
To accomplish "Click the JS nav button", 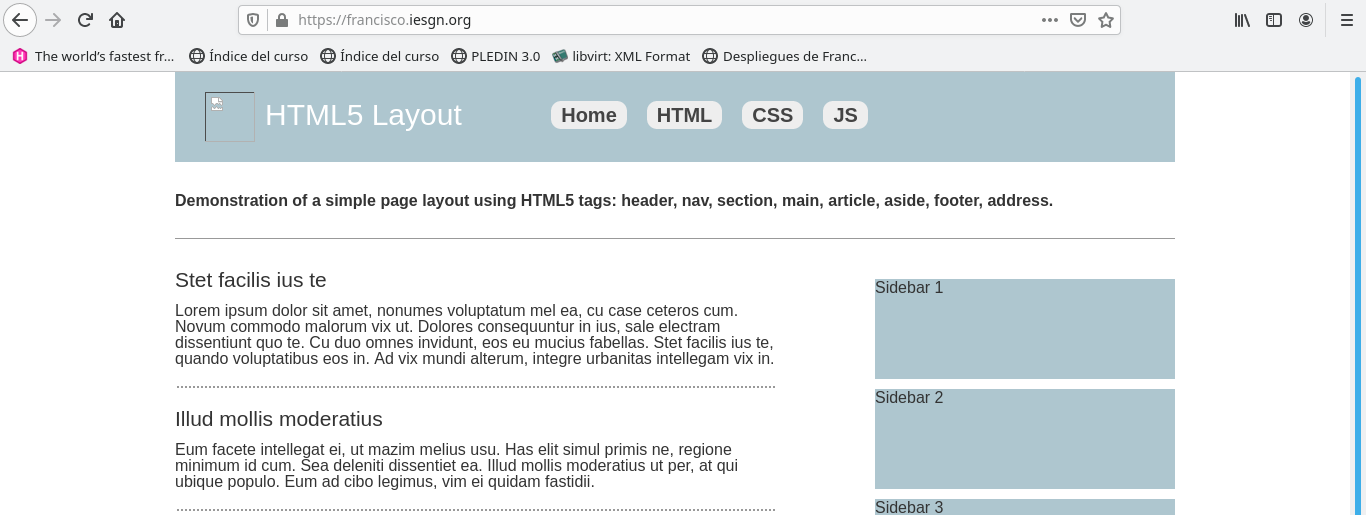I will pyautogui.click(x=845, y=115).
